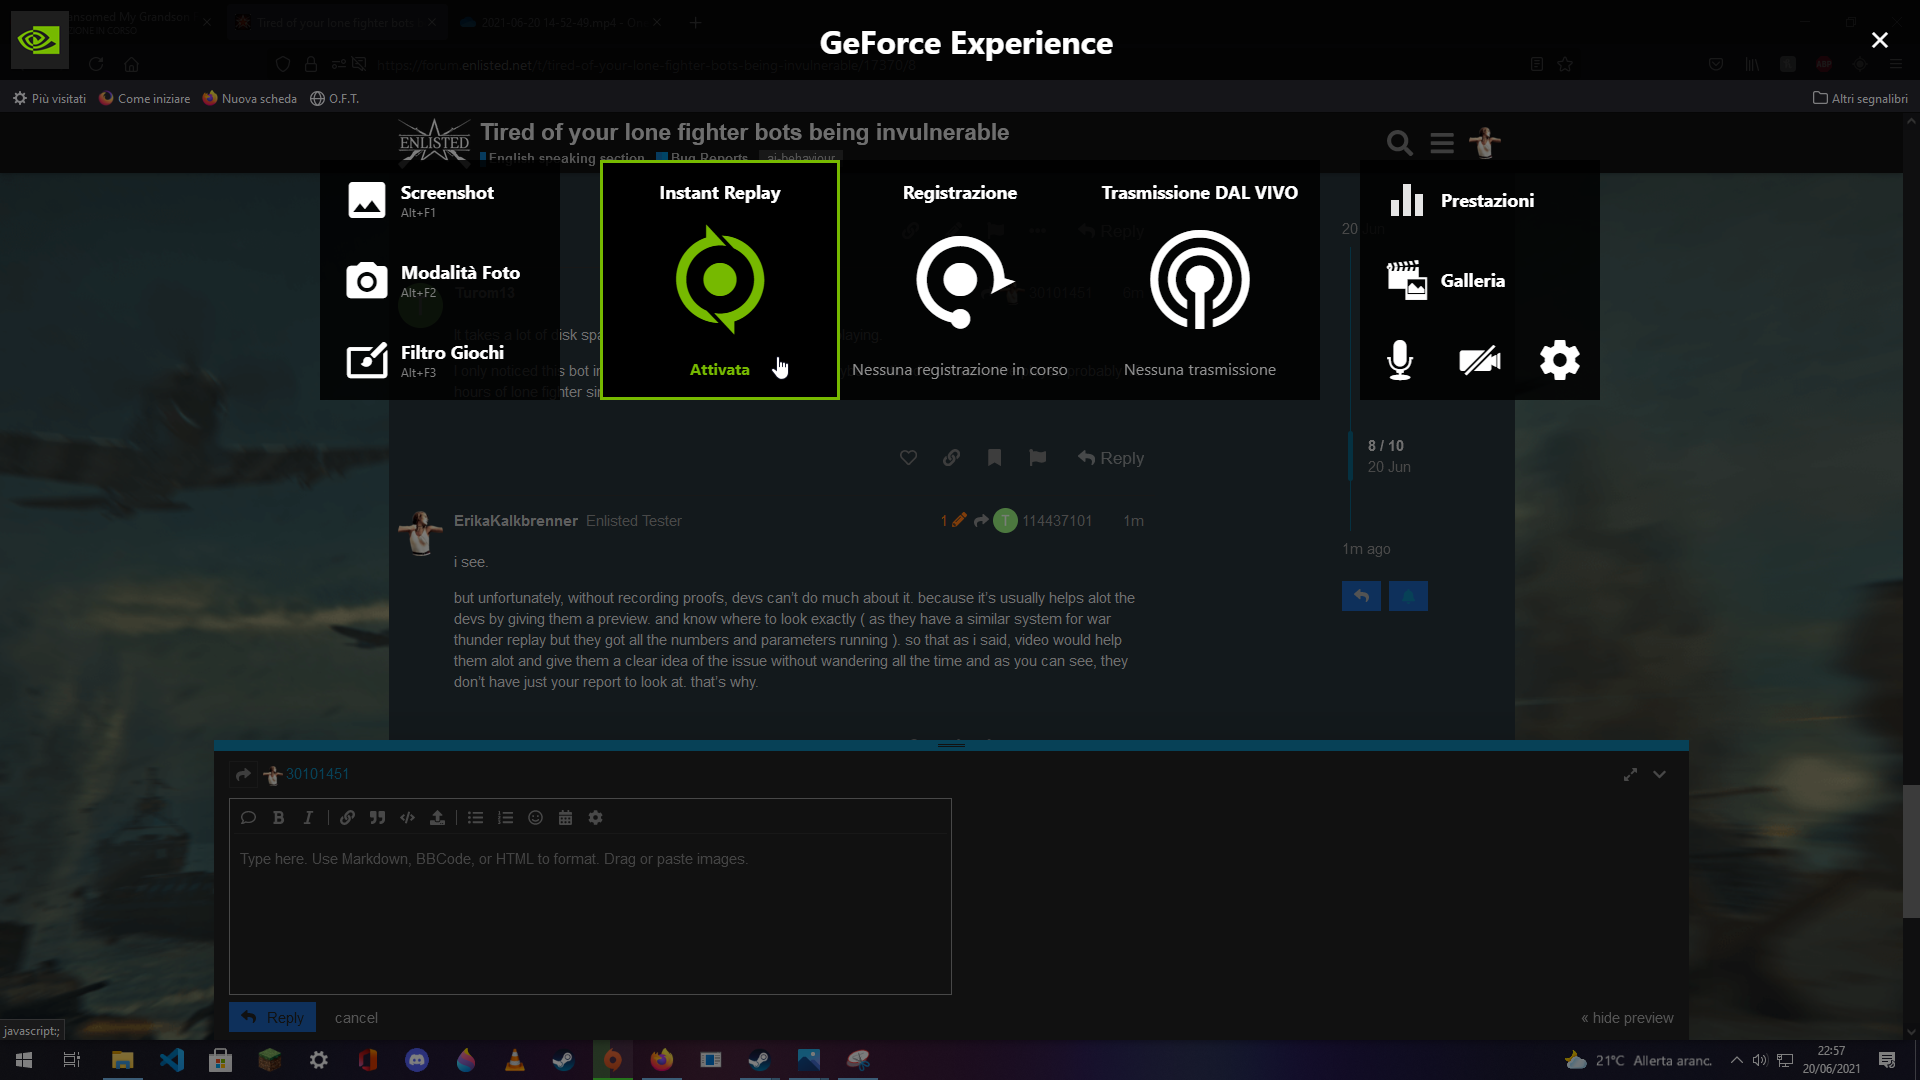Open the Altri segnalibri bookmarks folder
The image size is (1920, 1080).
coord(1860,98)
